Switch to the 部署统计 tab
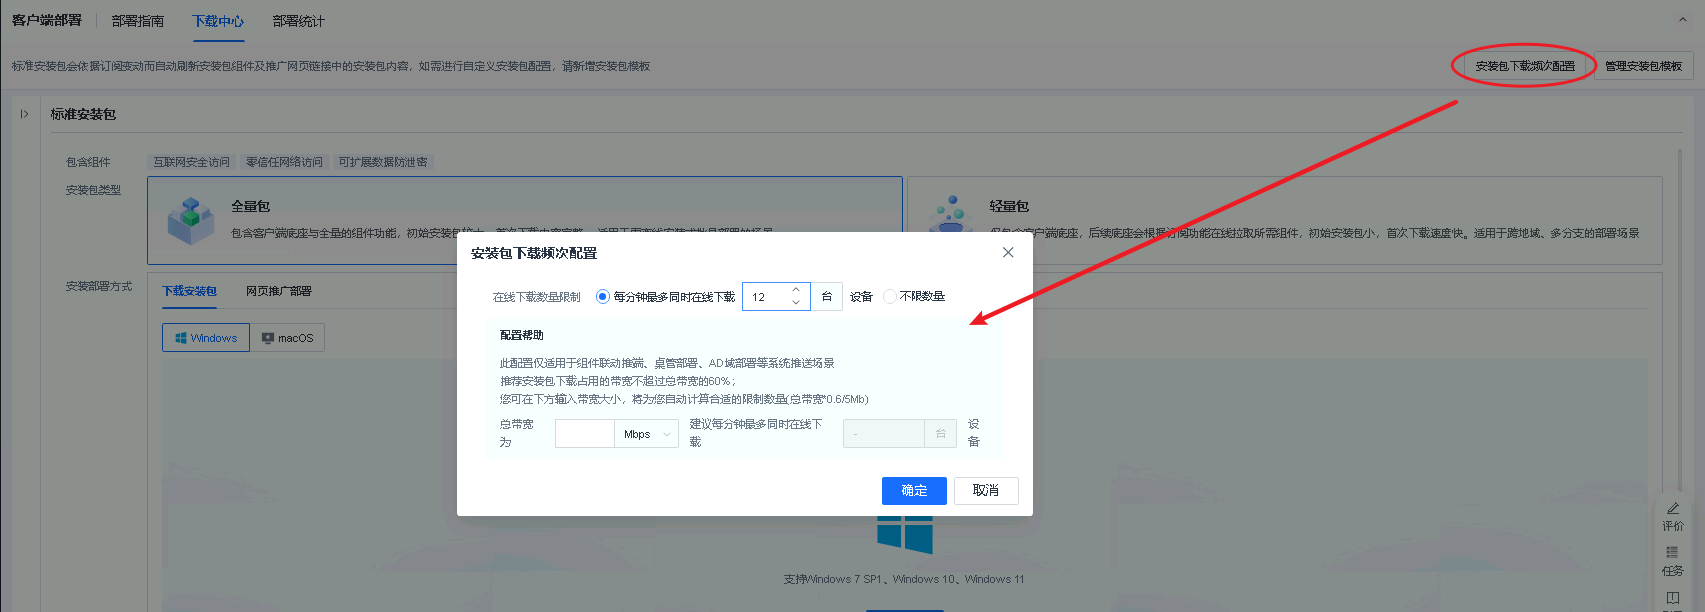 click(298, 21)
